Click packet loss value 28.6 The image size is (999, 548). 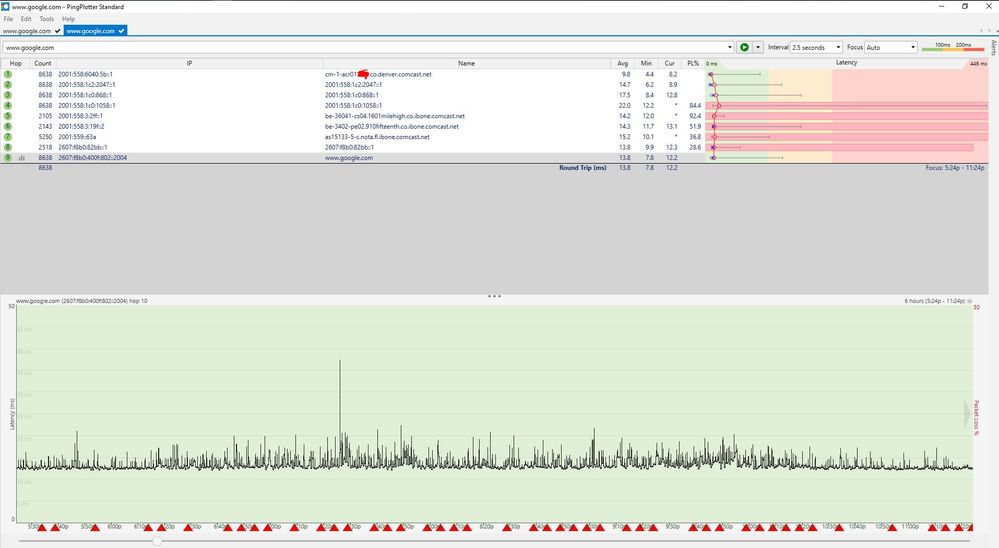point(694,147)
